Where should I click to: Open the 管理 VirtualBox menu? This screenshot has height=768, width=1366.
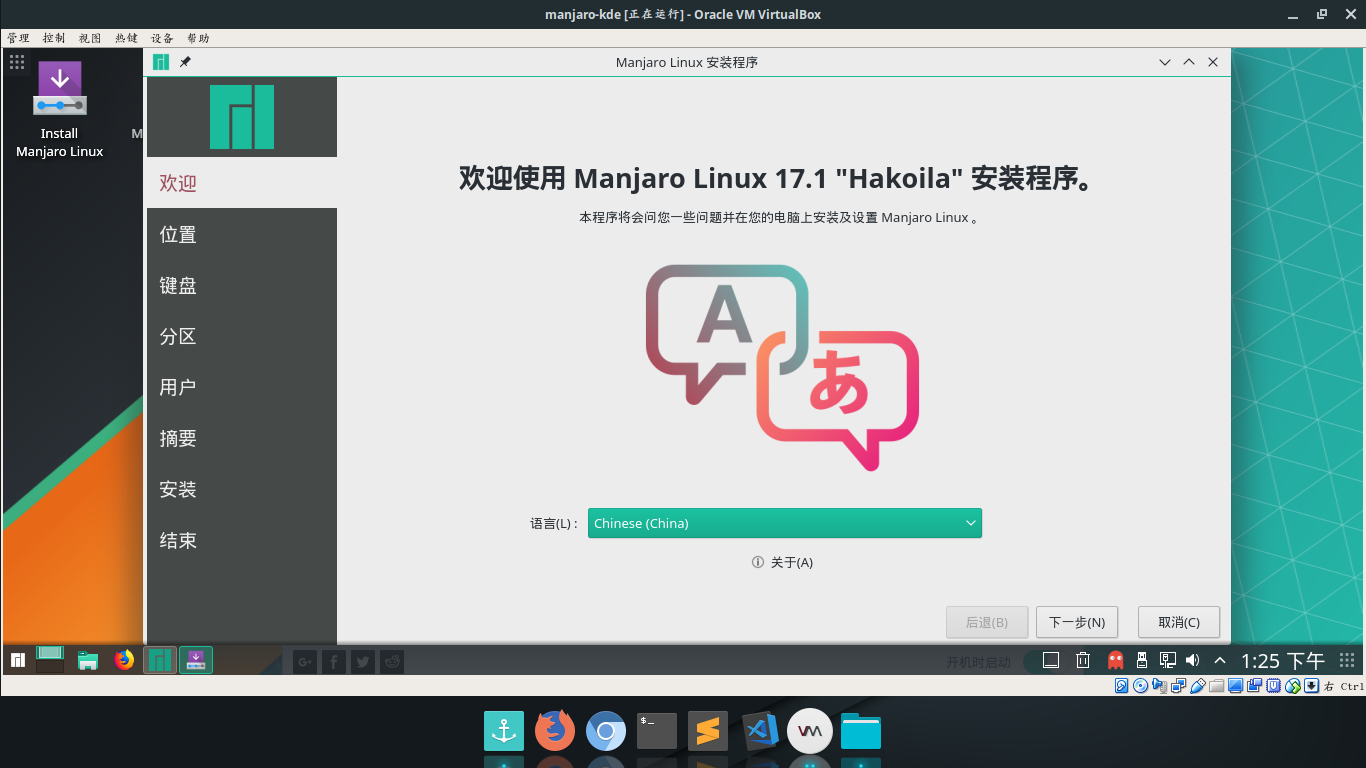(x=18, y=38)
